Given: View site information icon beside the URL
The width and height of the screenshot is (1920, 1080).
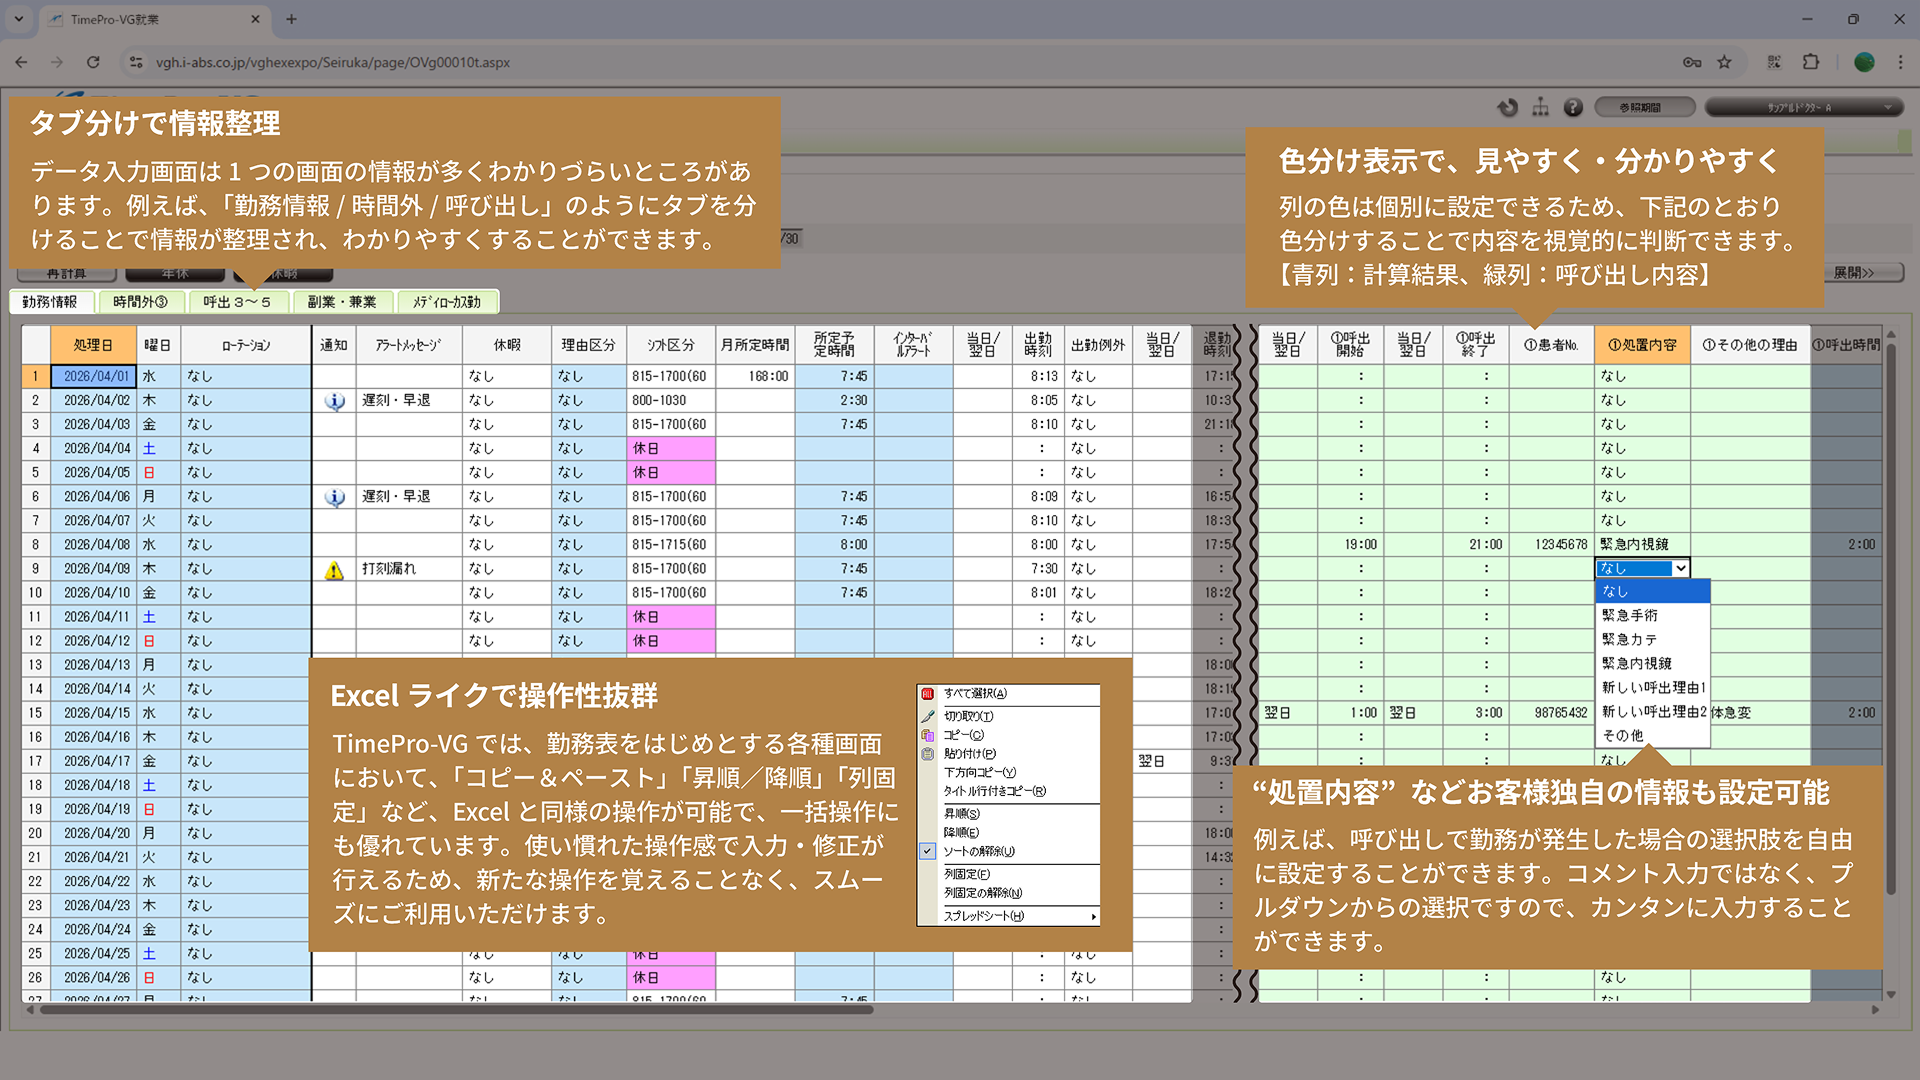Looking at the screenshot, I should click(136, 62).
